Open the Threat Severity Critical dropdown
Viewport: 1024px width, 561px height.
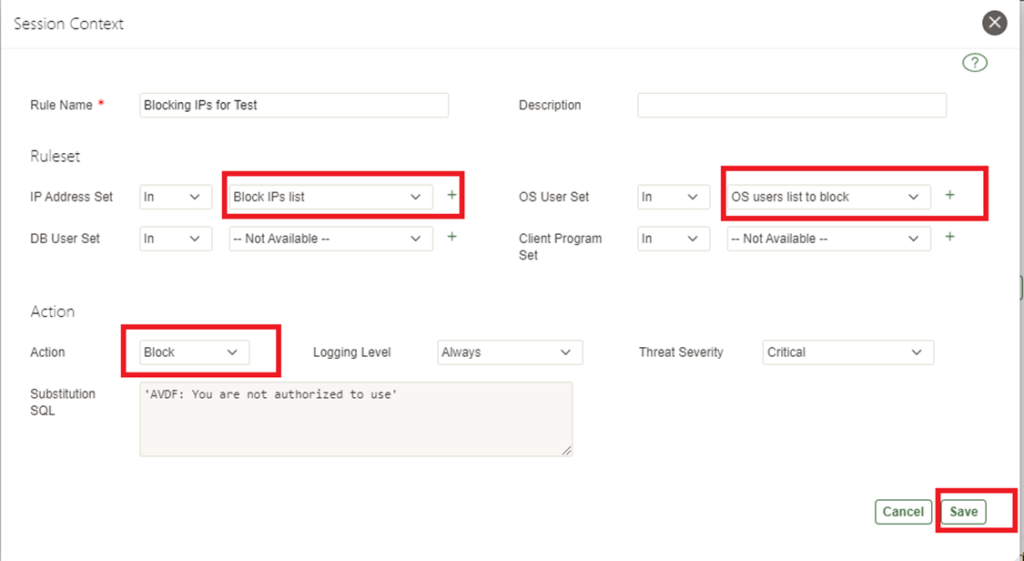(847, 352)
